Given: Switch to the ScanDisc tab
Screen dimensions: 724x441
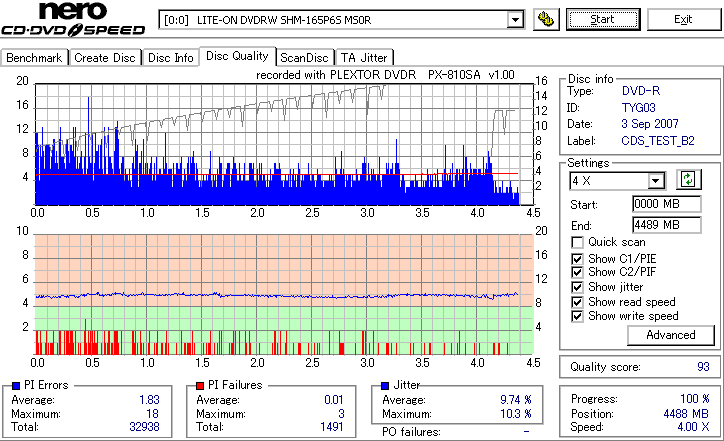Looking at the screenshot, I should pos(304,58).
